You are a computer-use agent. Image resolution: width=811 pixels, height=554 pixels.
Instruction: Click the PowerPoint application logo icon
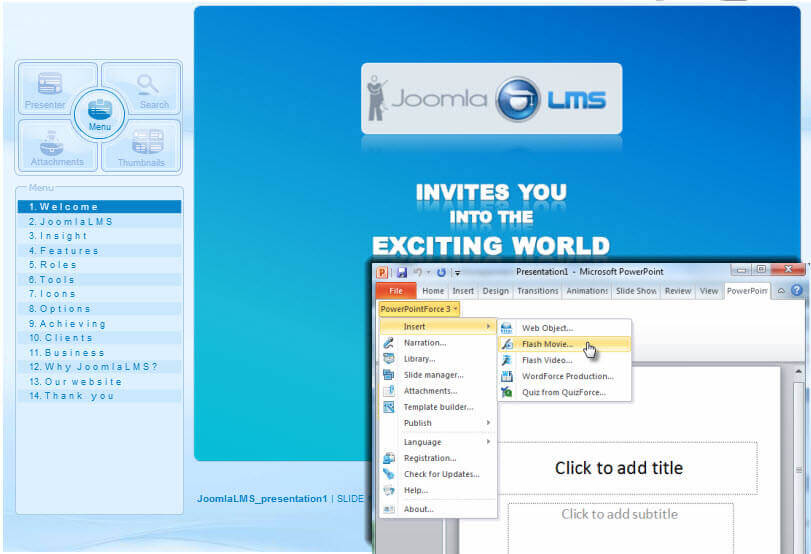click(382, 272)
